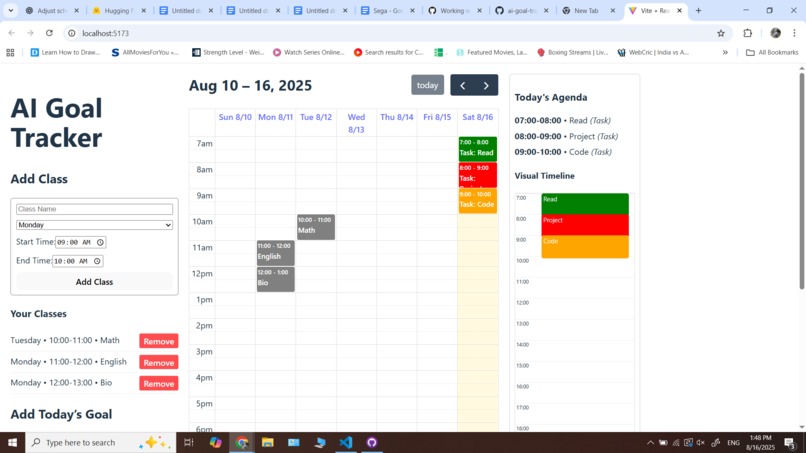Close the Vite + React tab
The height and width of the screenshot is (453, 806).
680,10
